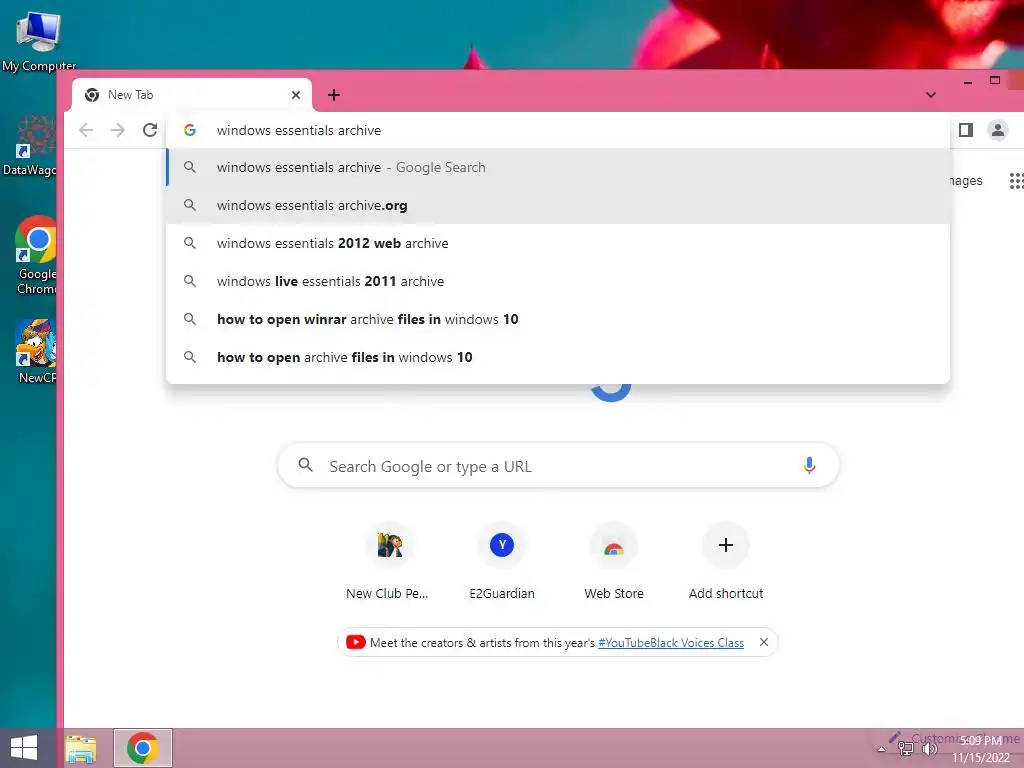Click the 'Search Google or type a URL' box
Screen dimensions: 1024x768
(x=558, y=466)
